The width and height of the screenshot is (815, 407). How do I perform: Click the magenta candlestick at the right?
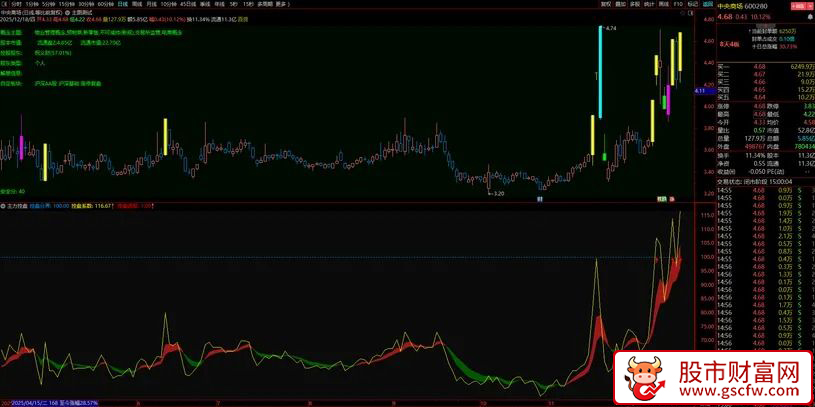pyautogui.click(x=668, y=100)
